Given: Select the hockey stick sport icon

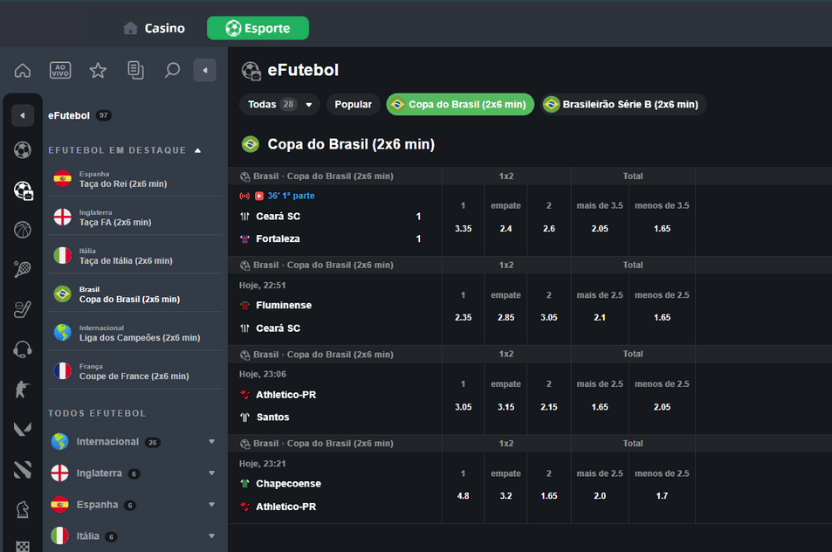Looking at the screenshot, I should tap(22, 309).
